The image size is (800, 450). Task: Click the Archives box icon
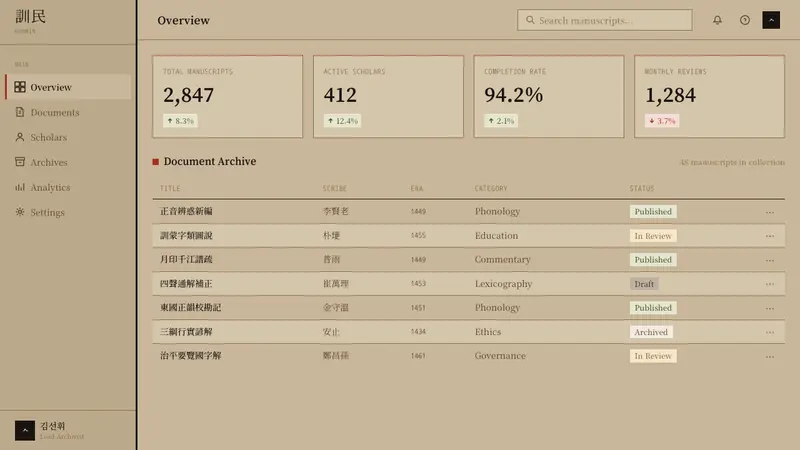(20, 162)
